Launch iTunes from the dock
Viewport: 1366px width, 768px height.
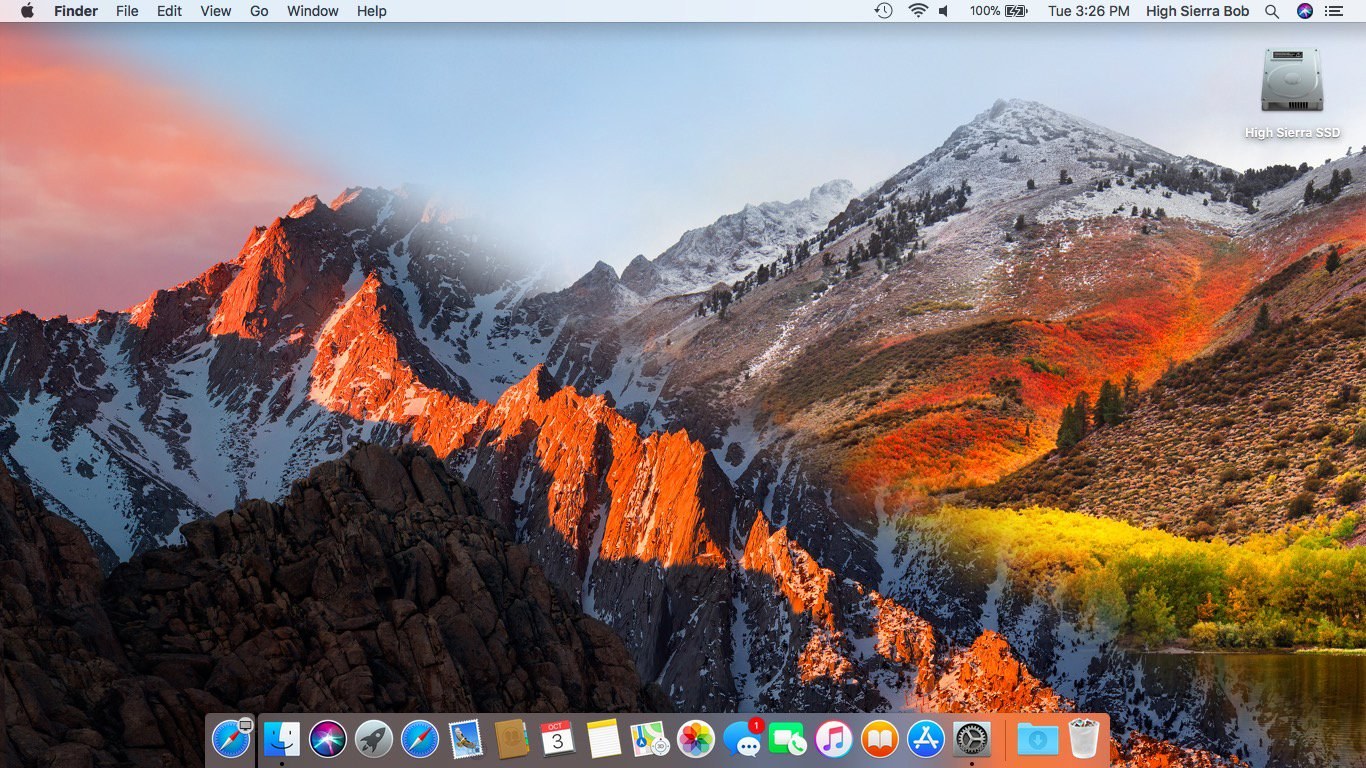pos(834,740)
